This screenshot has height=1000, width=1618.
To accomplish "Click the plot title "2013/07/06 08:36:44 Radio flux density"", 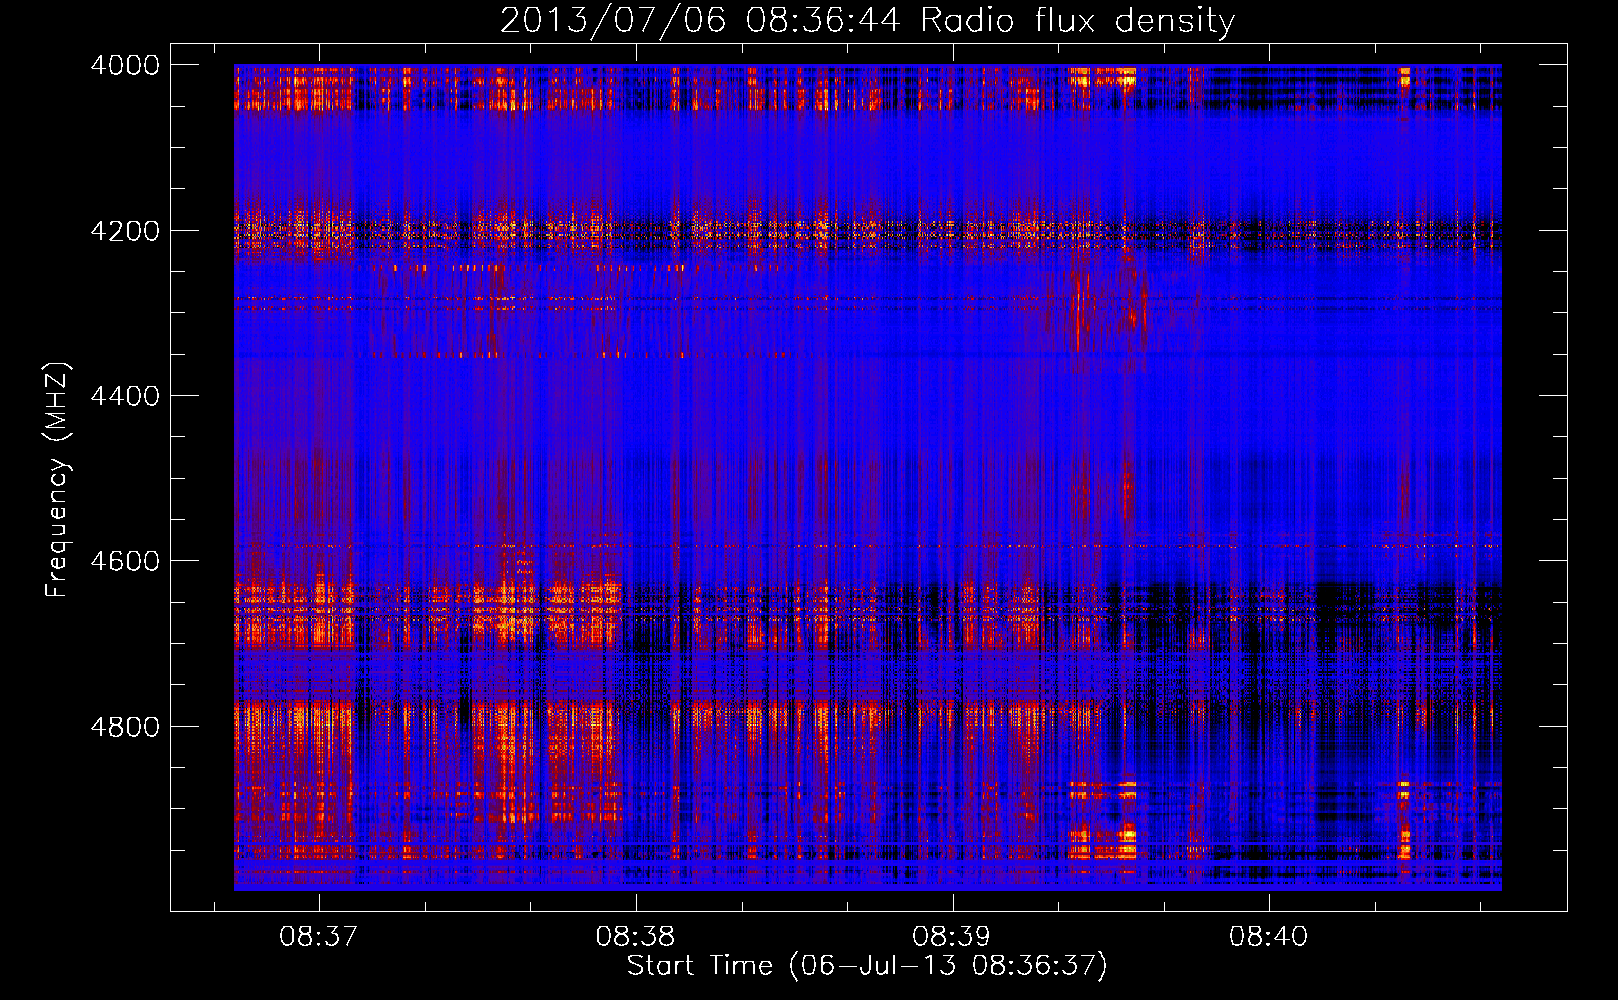I will [867, 21].
